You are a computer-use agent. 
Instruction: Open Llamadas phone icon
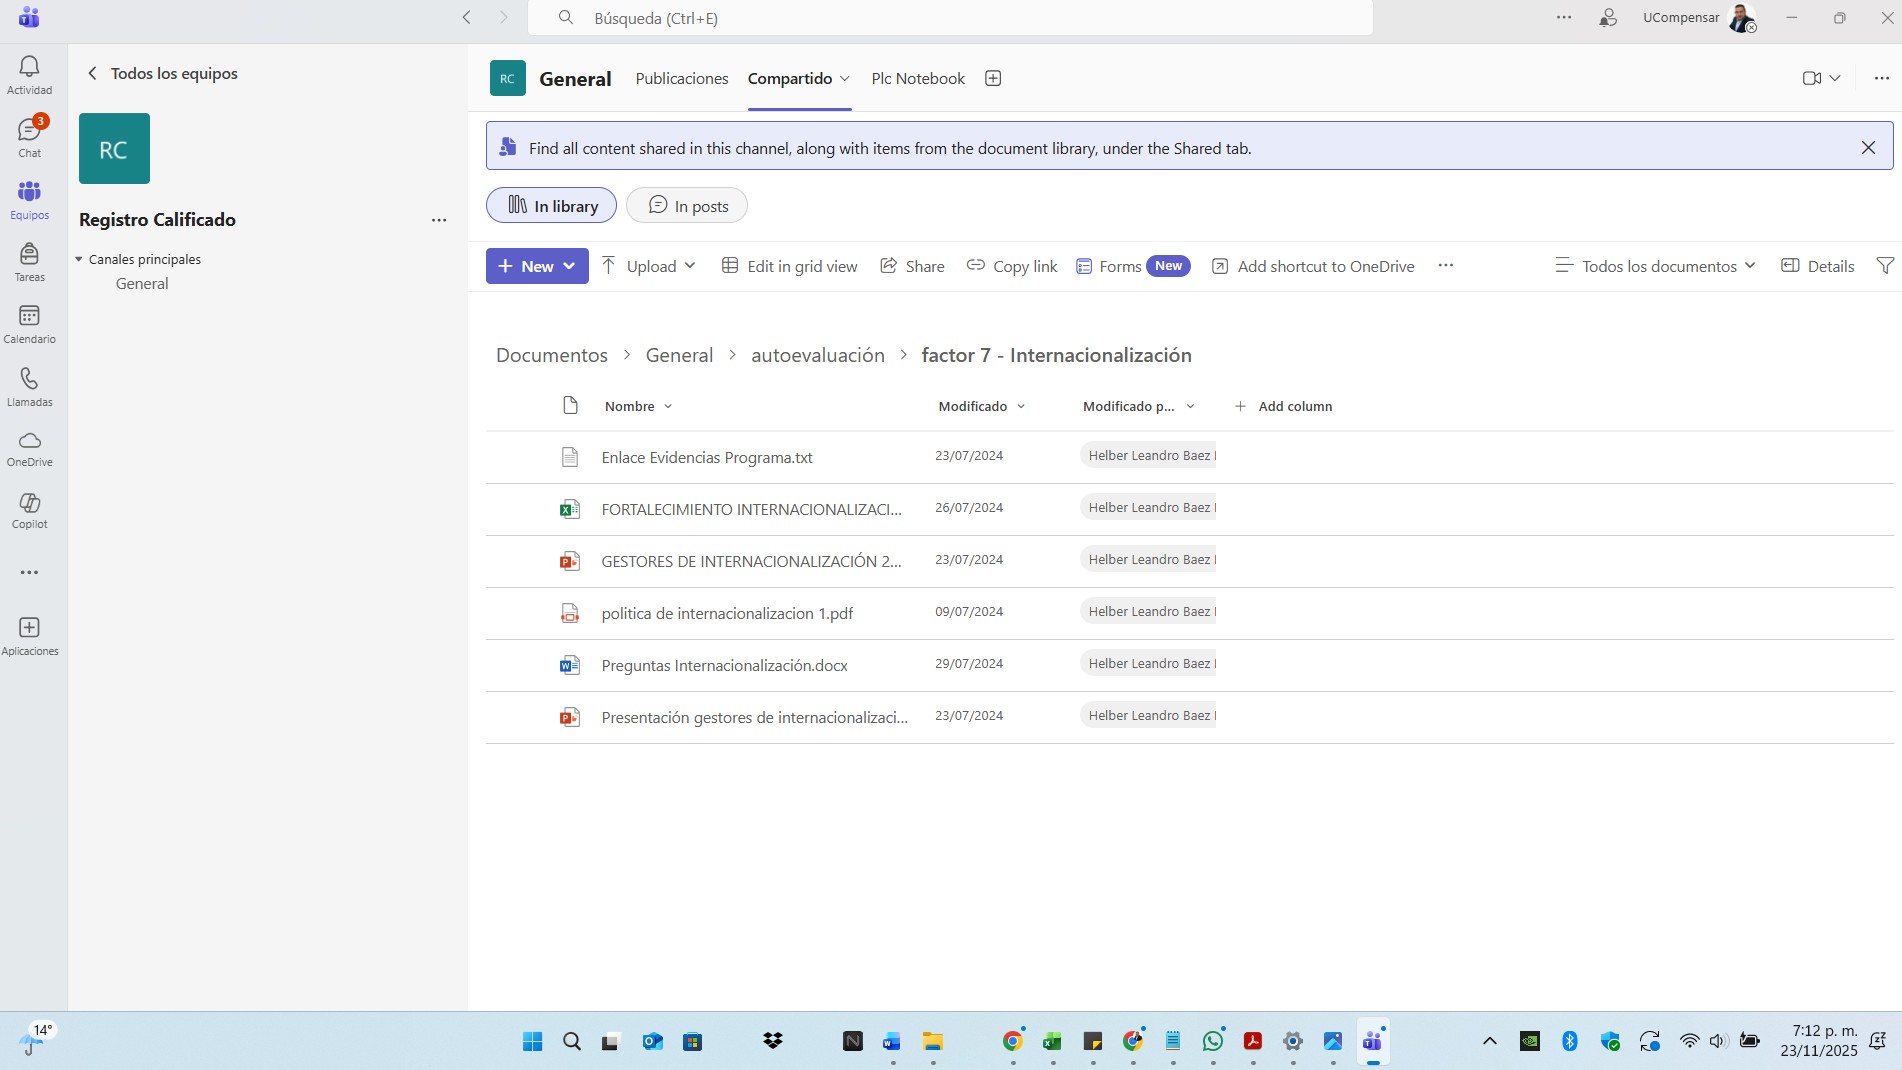tap(29, 386)
